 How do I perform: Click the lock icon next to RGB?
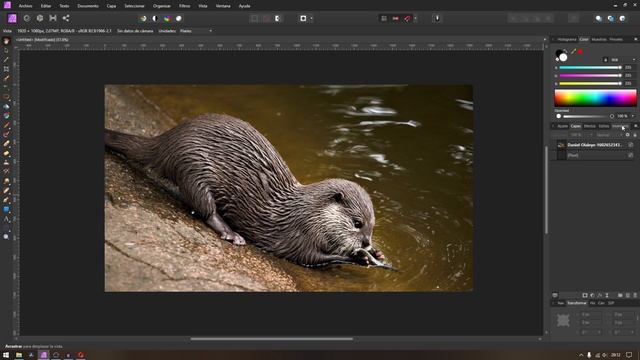(x=605, y=60)
